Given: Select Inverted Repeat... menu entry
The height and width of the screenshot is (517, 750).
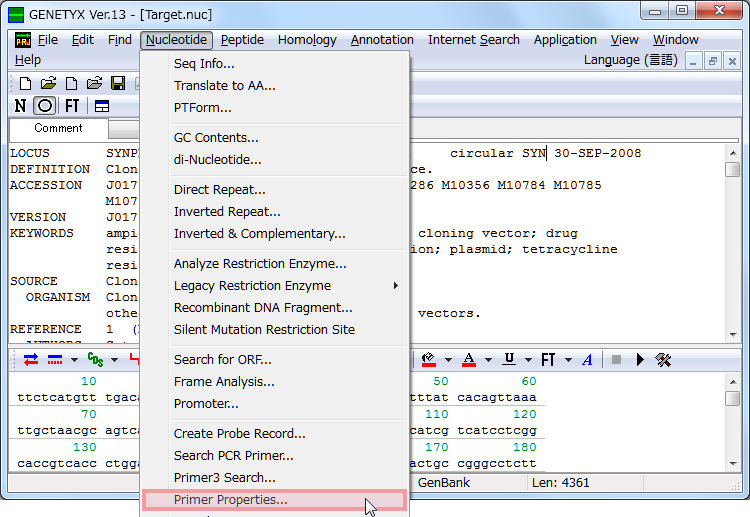Looking at the screenshot, I should tap(275, 212).
